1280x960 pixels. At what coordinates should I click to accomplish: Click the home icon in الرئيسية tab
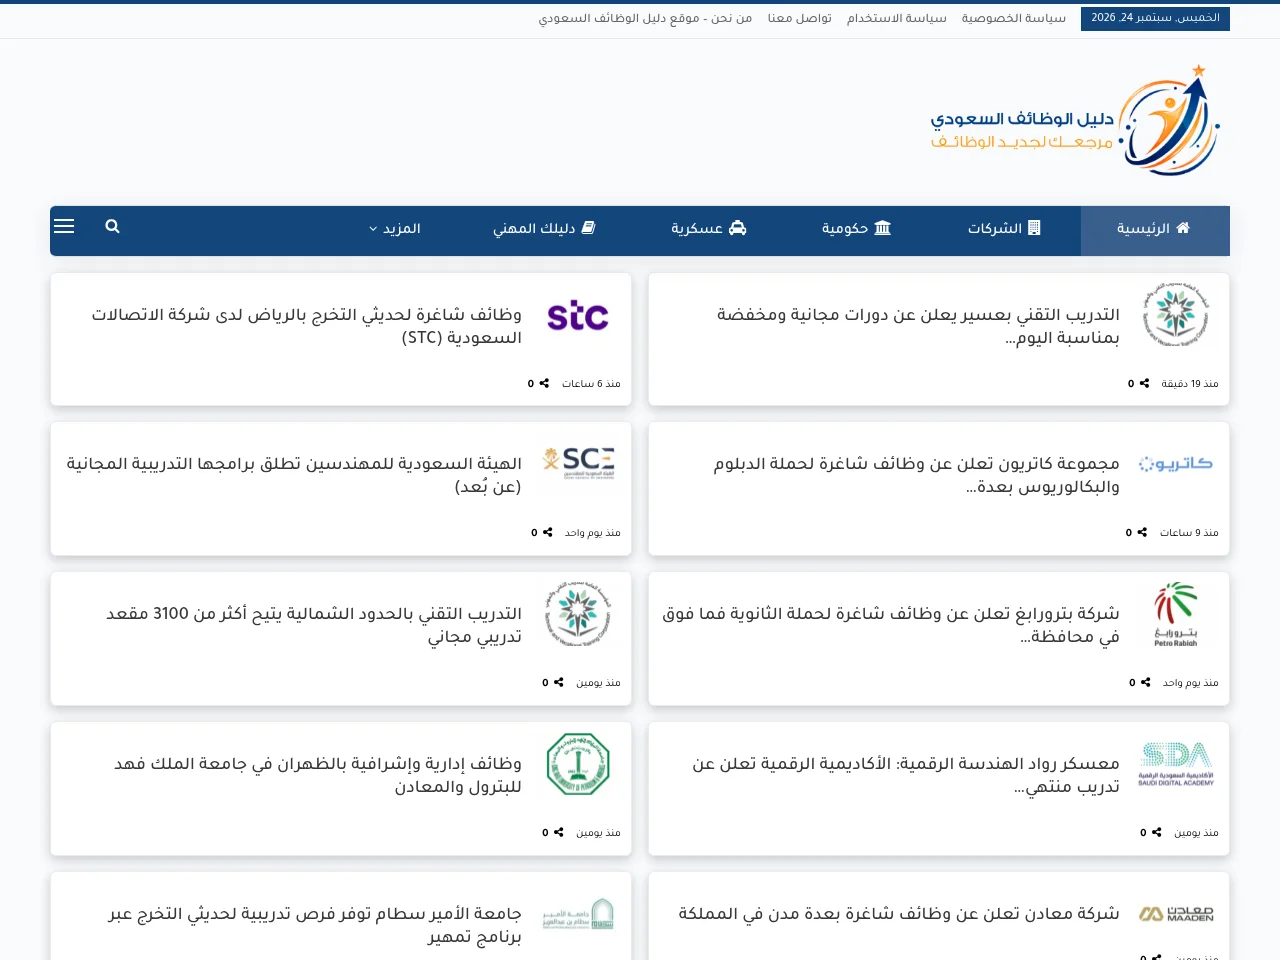tap(1183, 228)
